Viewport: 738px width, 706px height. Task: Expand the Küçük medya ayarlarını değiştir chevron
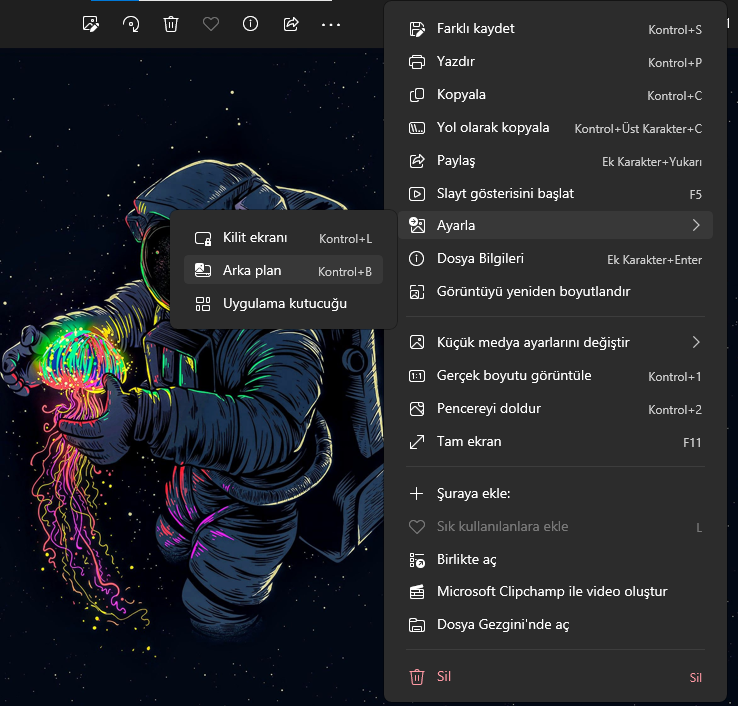(x=696, y=342)
